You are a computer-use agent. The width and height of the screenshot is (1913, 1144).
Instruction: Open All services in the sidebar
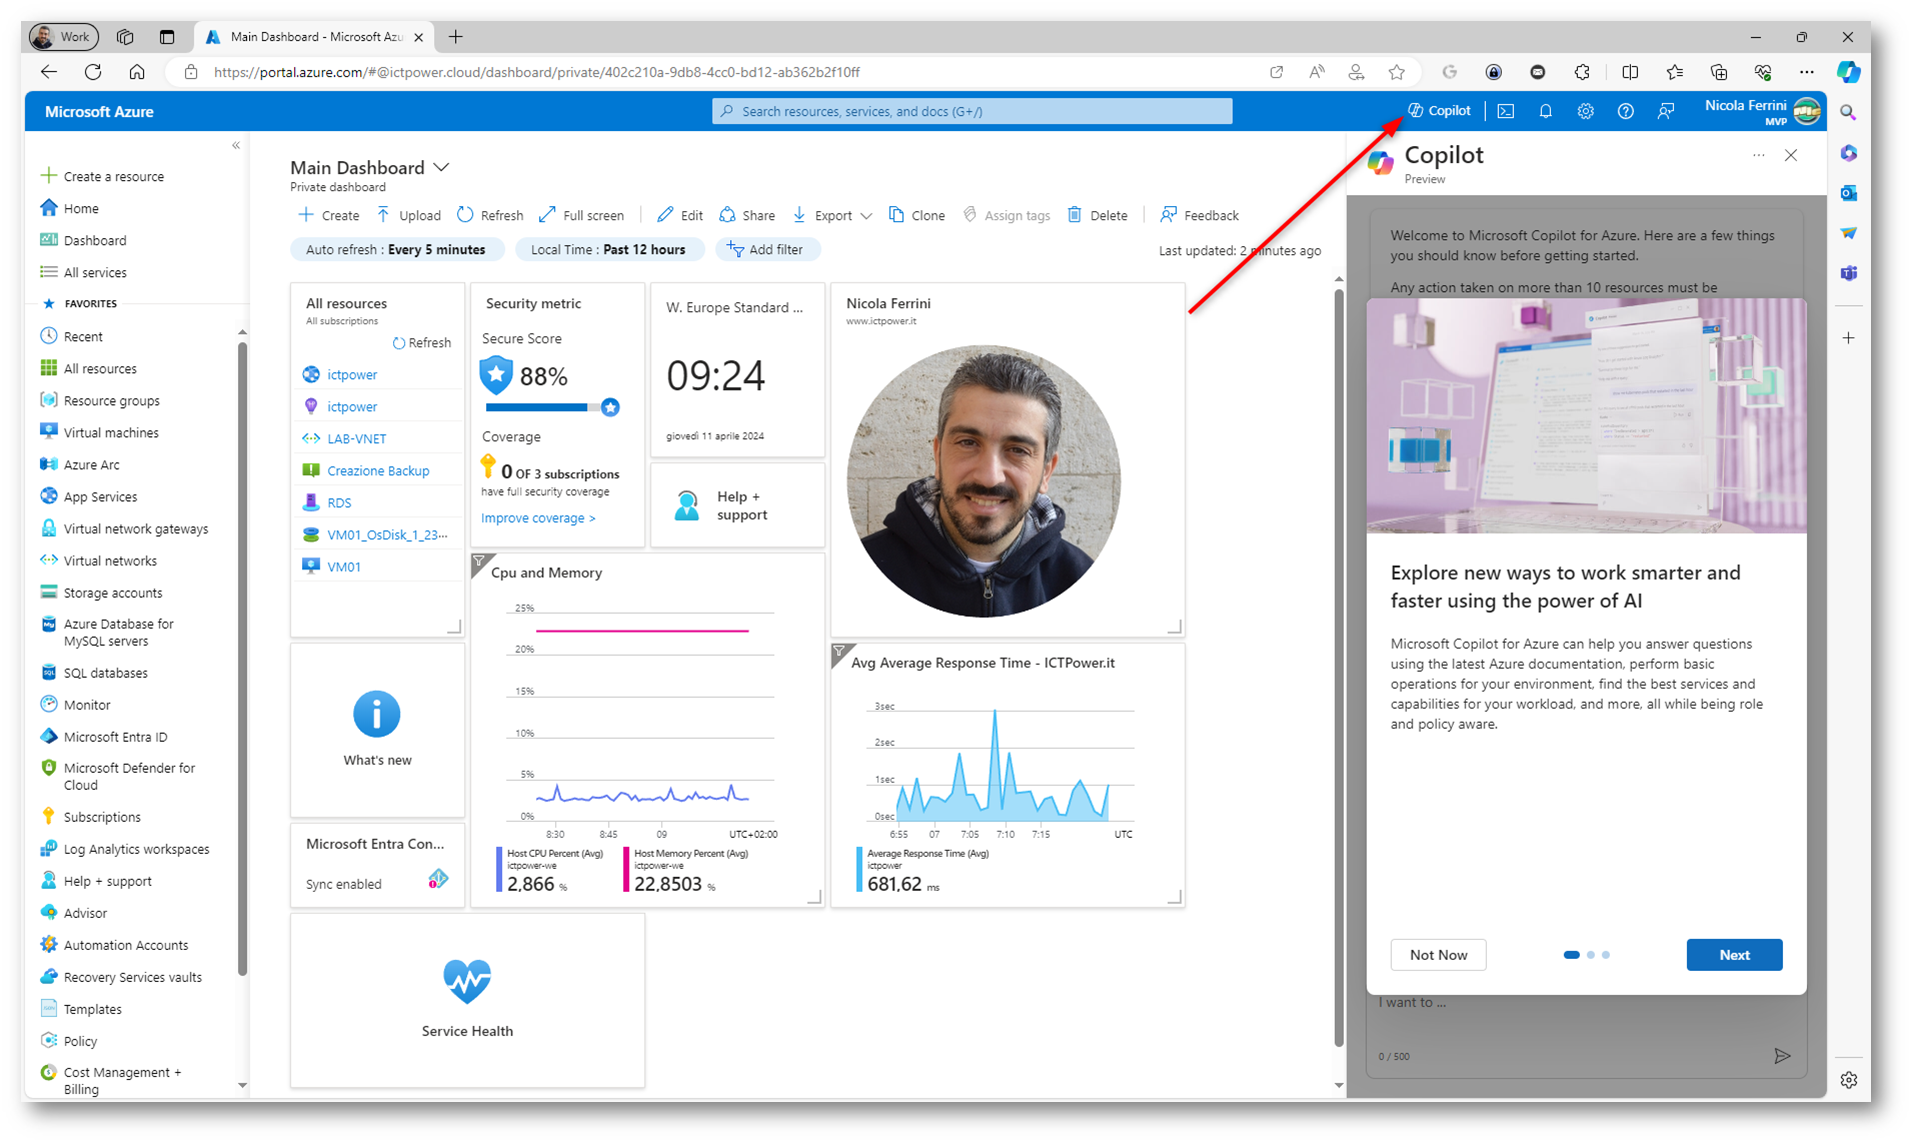(x=95, y=272)
